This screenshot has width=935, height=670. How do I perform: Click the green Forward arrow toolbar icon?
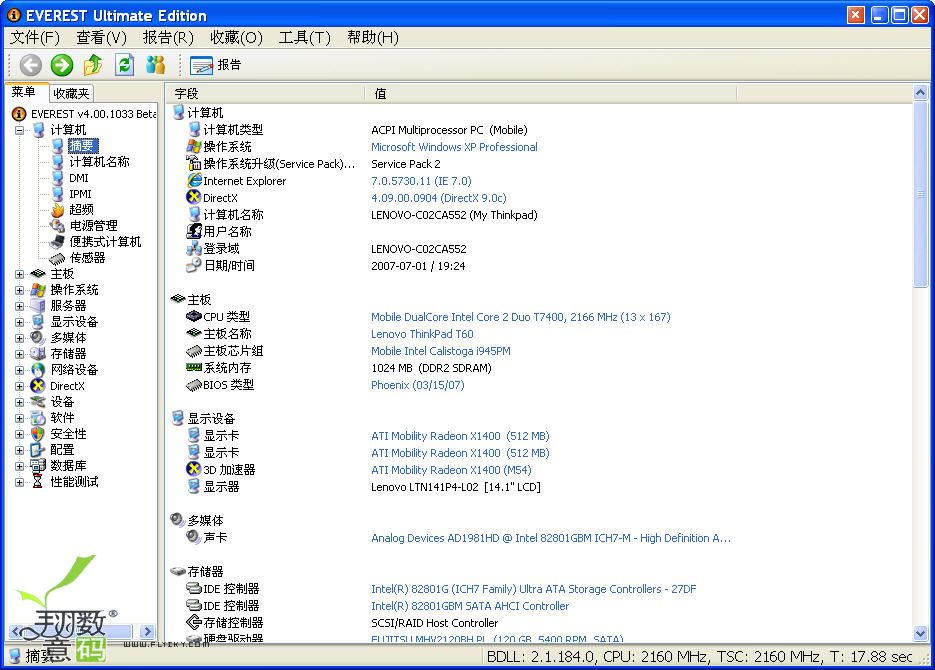point(61,65)
